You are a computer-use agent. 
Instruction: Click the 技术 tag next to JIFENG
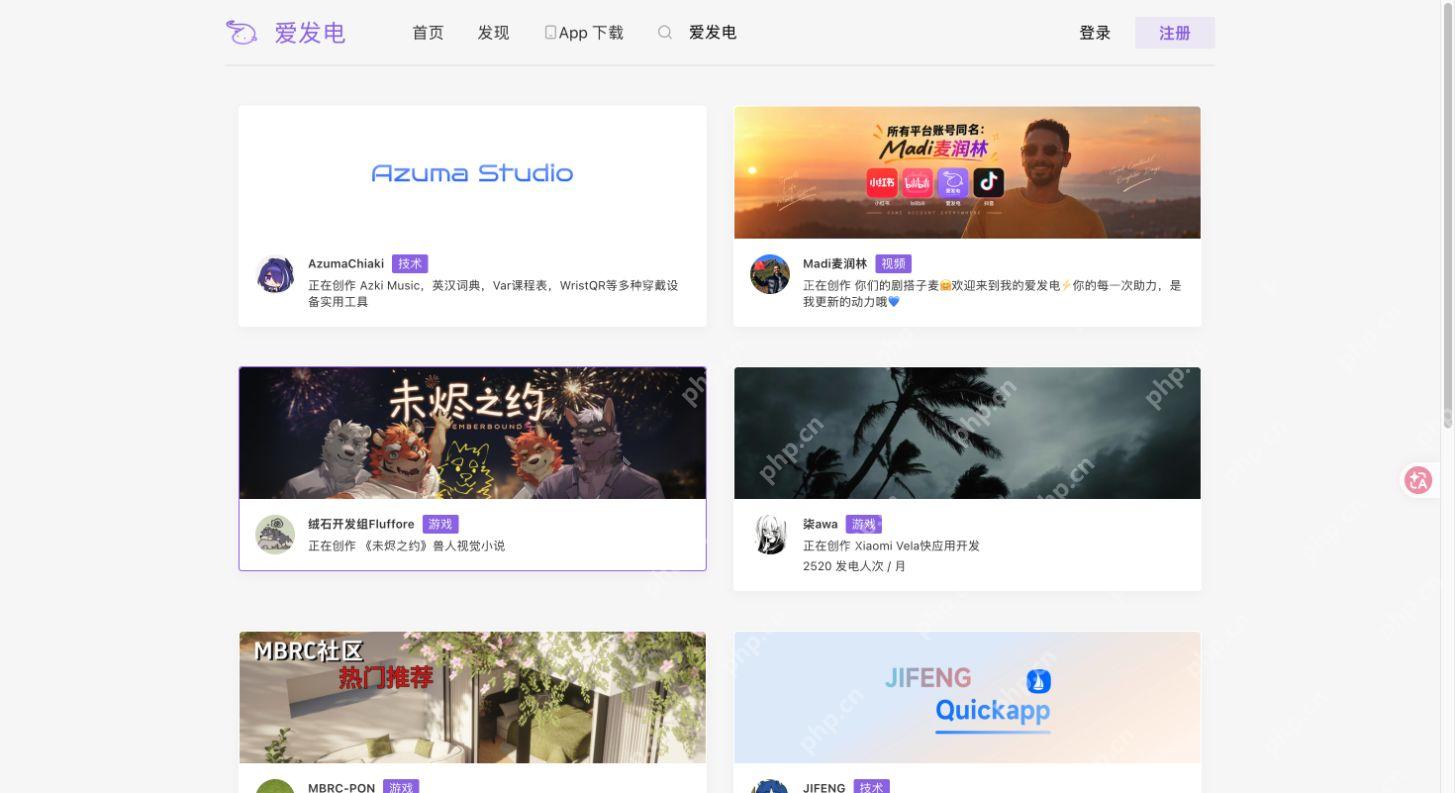[871, 787]
